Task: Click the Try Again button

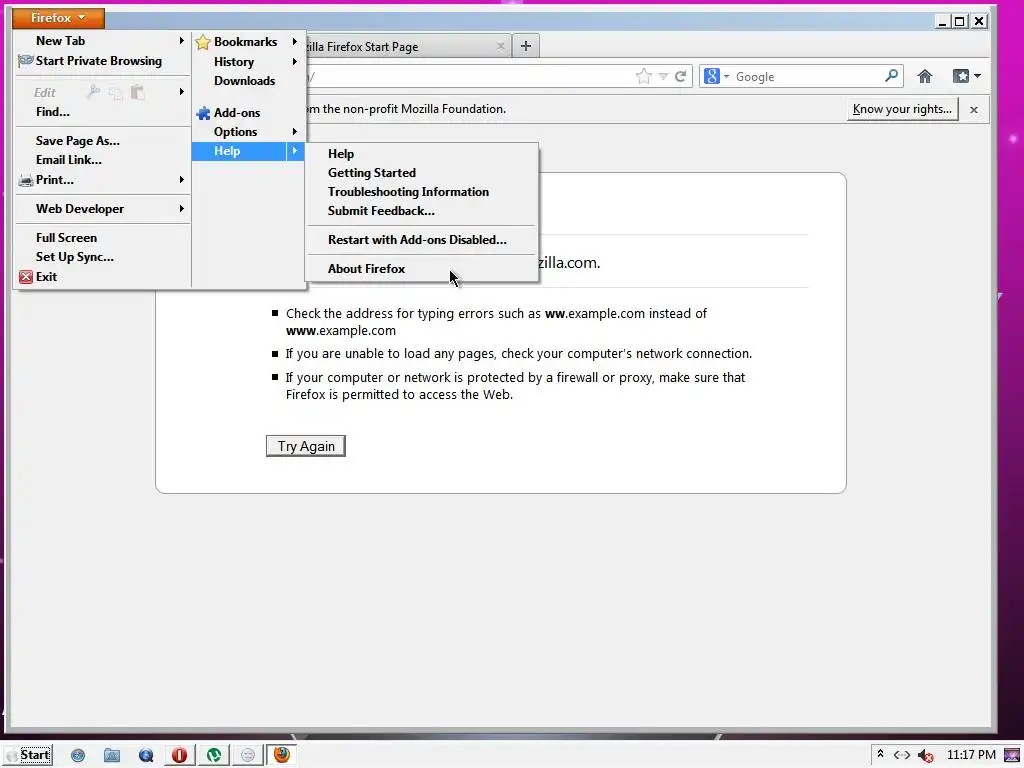Action: coord(306,446)
